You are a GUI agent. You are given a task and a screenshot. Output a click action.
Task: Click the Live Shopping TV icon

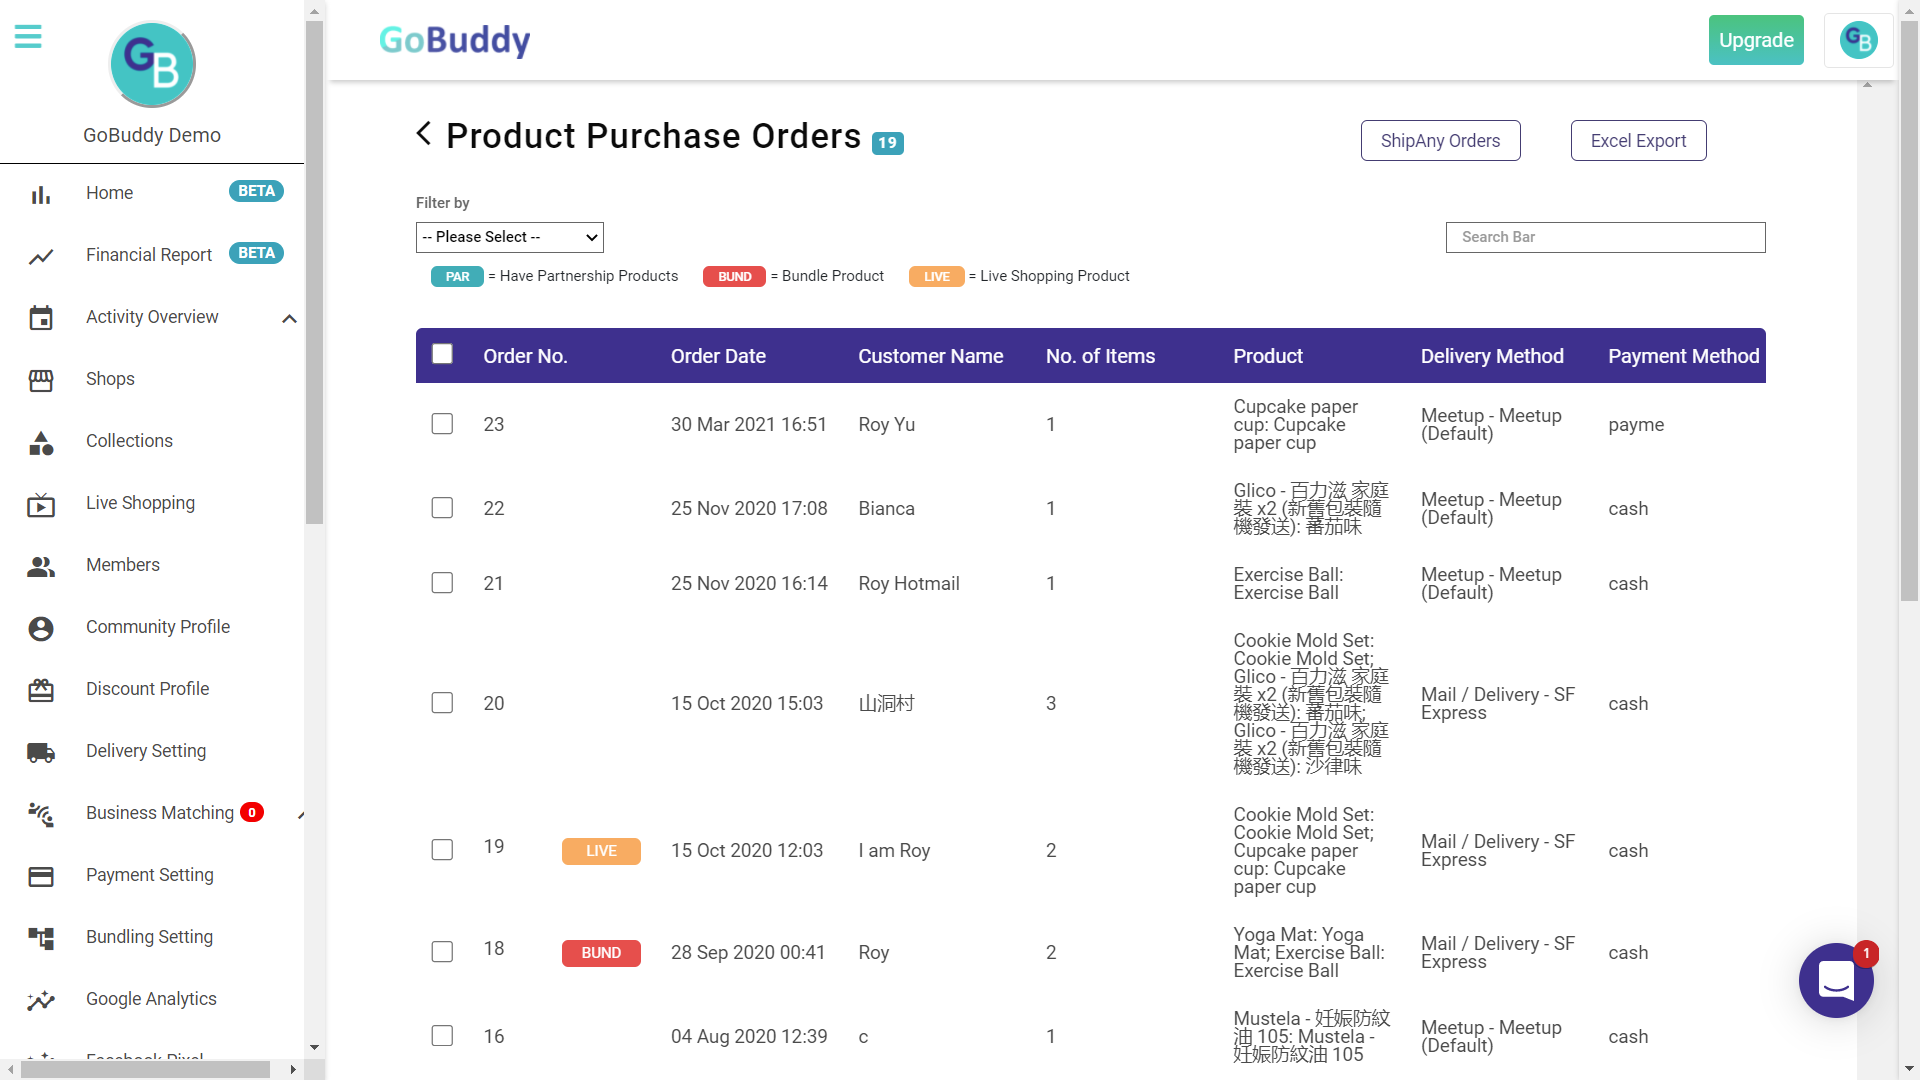coord(41,505)
